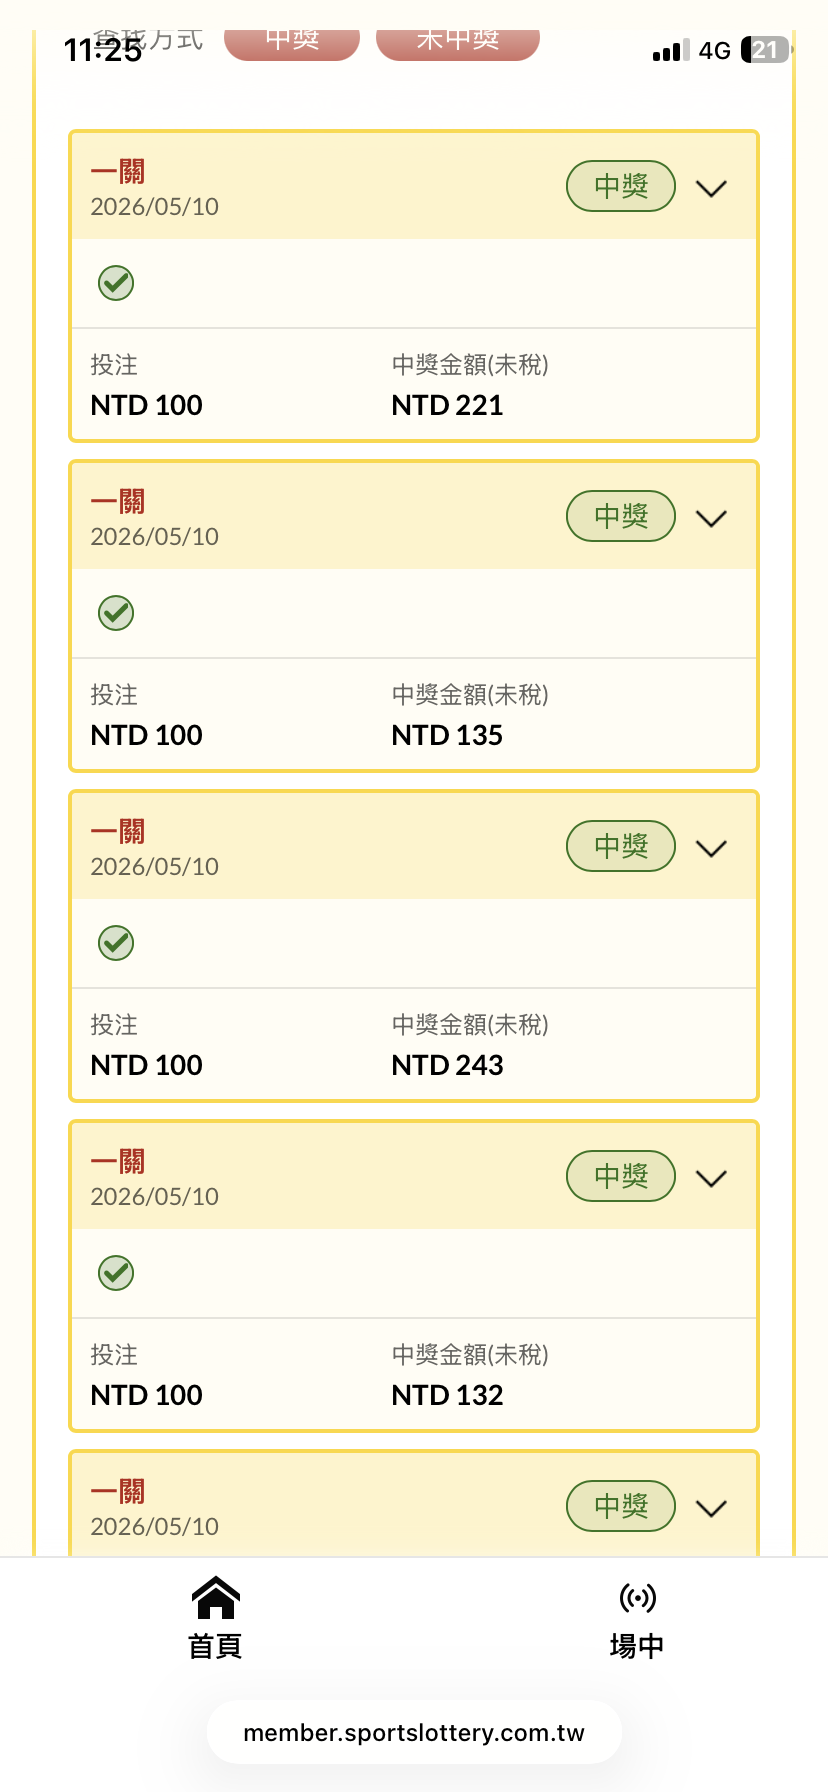Open the live 場中 broadcast icon

[x=637, y=1598]
